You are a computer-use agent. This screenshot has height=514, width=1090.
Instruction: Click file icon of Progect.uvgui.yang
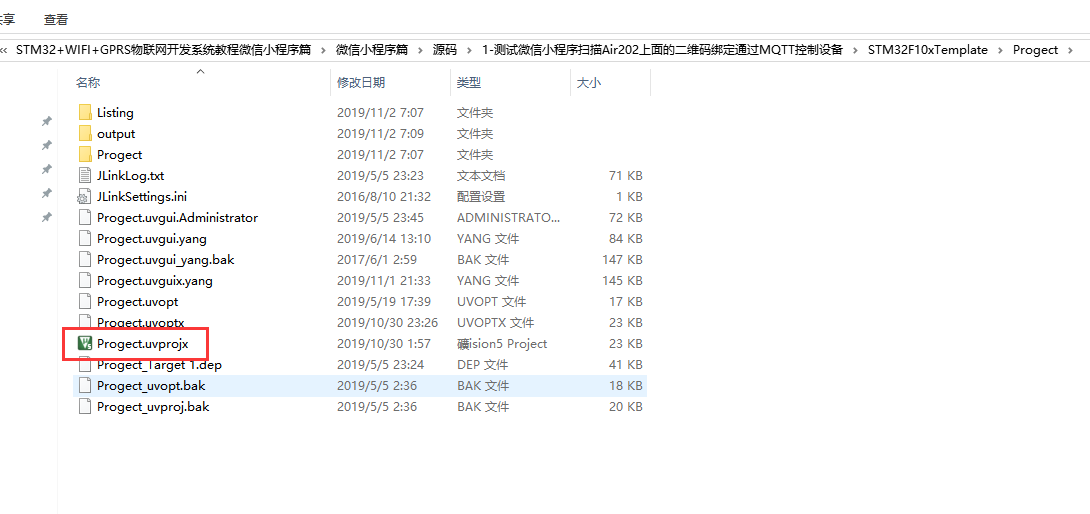click(85, 239)
